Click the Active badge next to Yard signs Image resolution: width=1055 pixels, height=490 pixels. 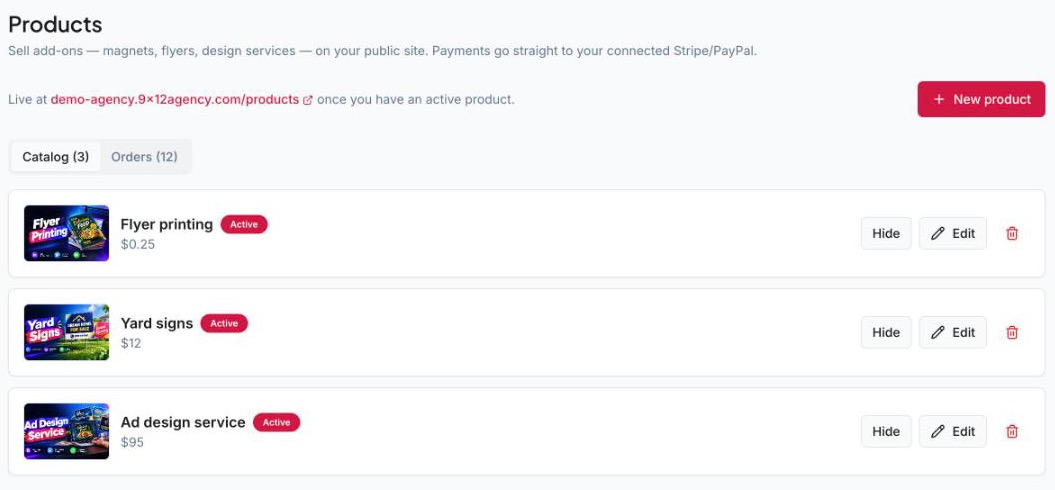(224, 324)
